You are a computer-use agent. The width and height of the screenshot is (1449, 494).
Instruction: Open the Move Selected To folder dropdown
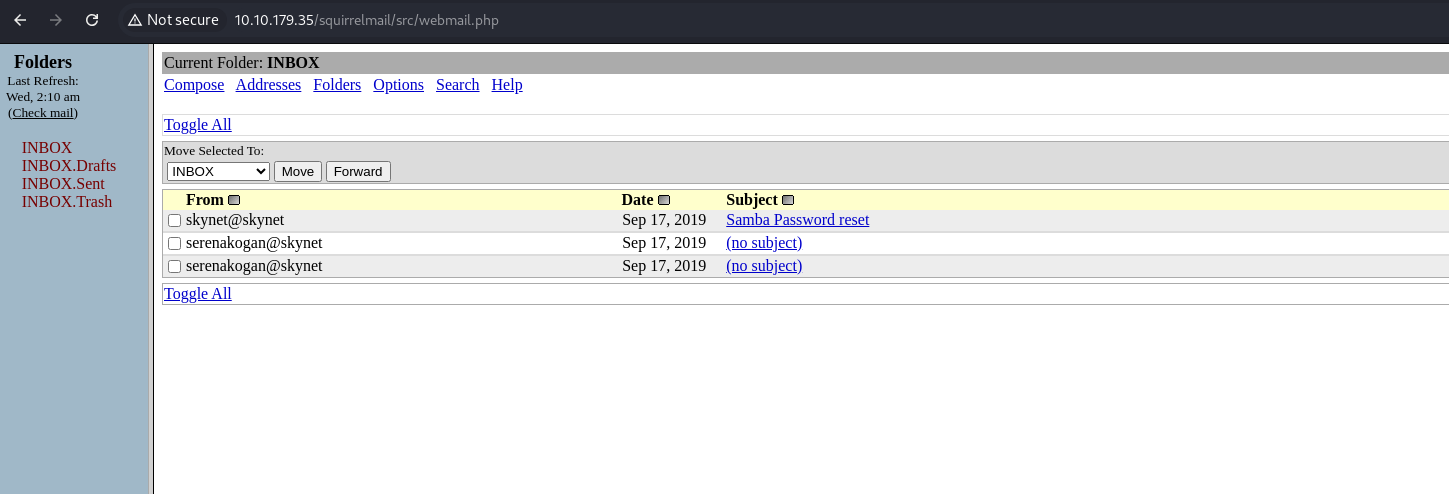click(218, 171)
